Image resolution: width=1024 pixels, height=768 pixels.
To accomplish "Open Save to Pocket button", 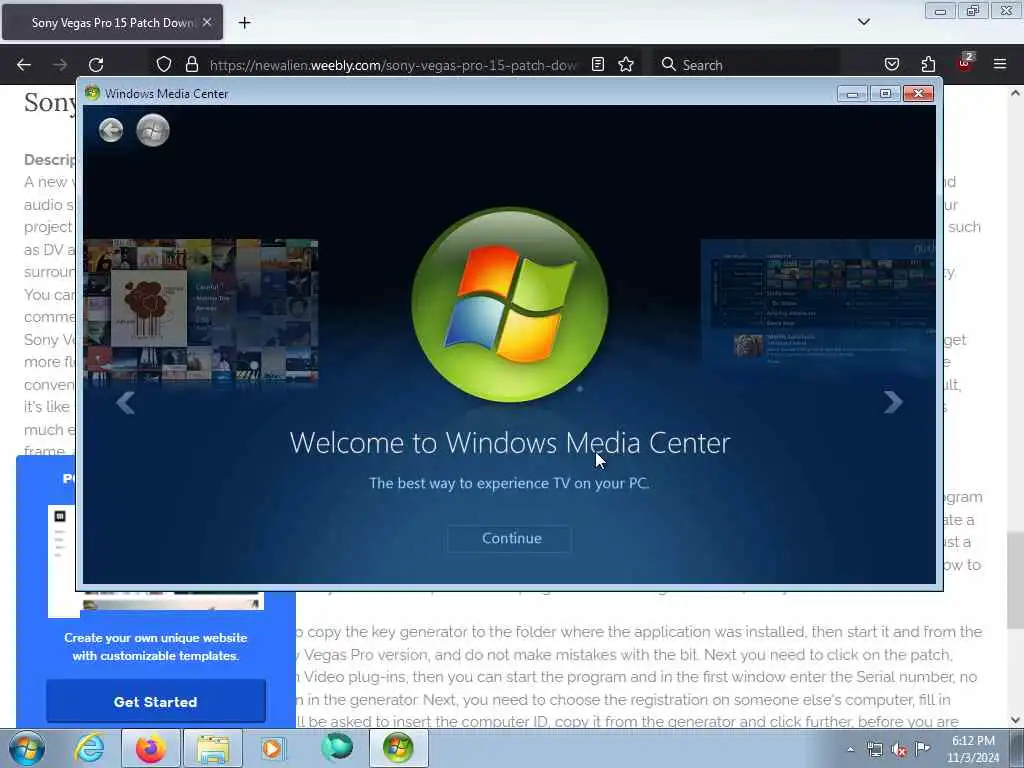I will [891, 65].
